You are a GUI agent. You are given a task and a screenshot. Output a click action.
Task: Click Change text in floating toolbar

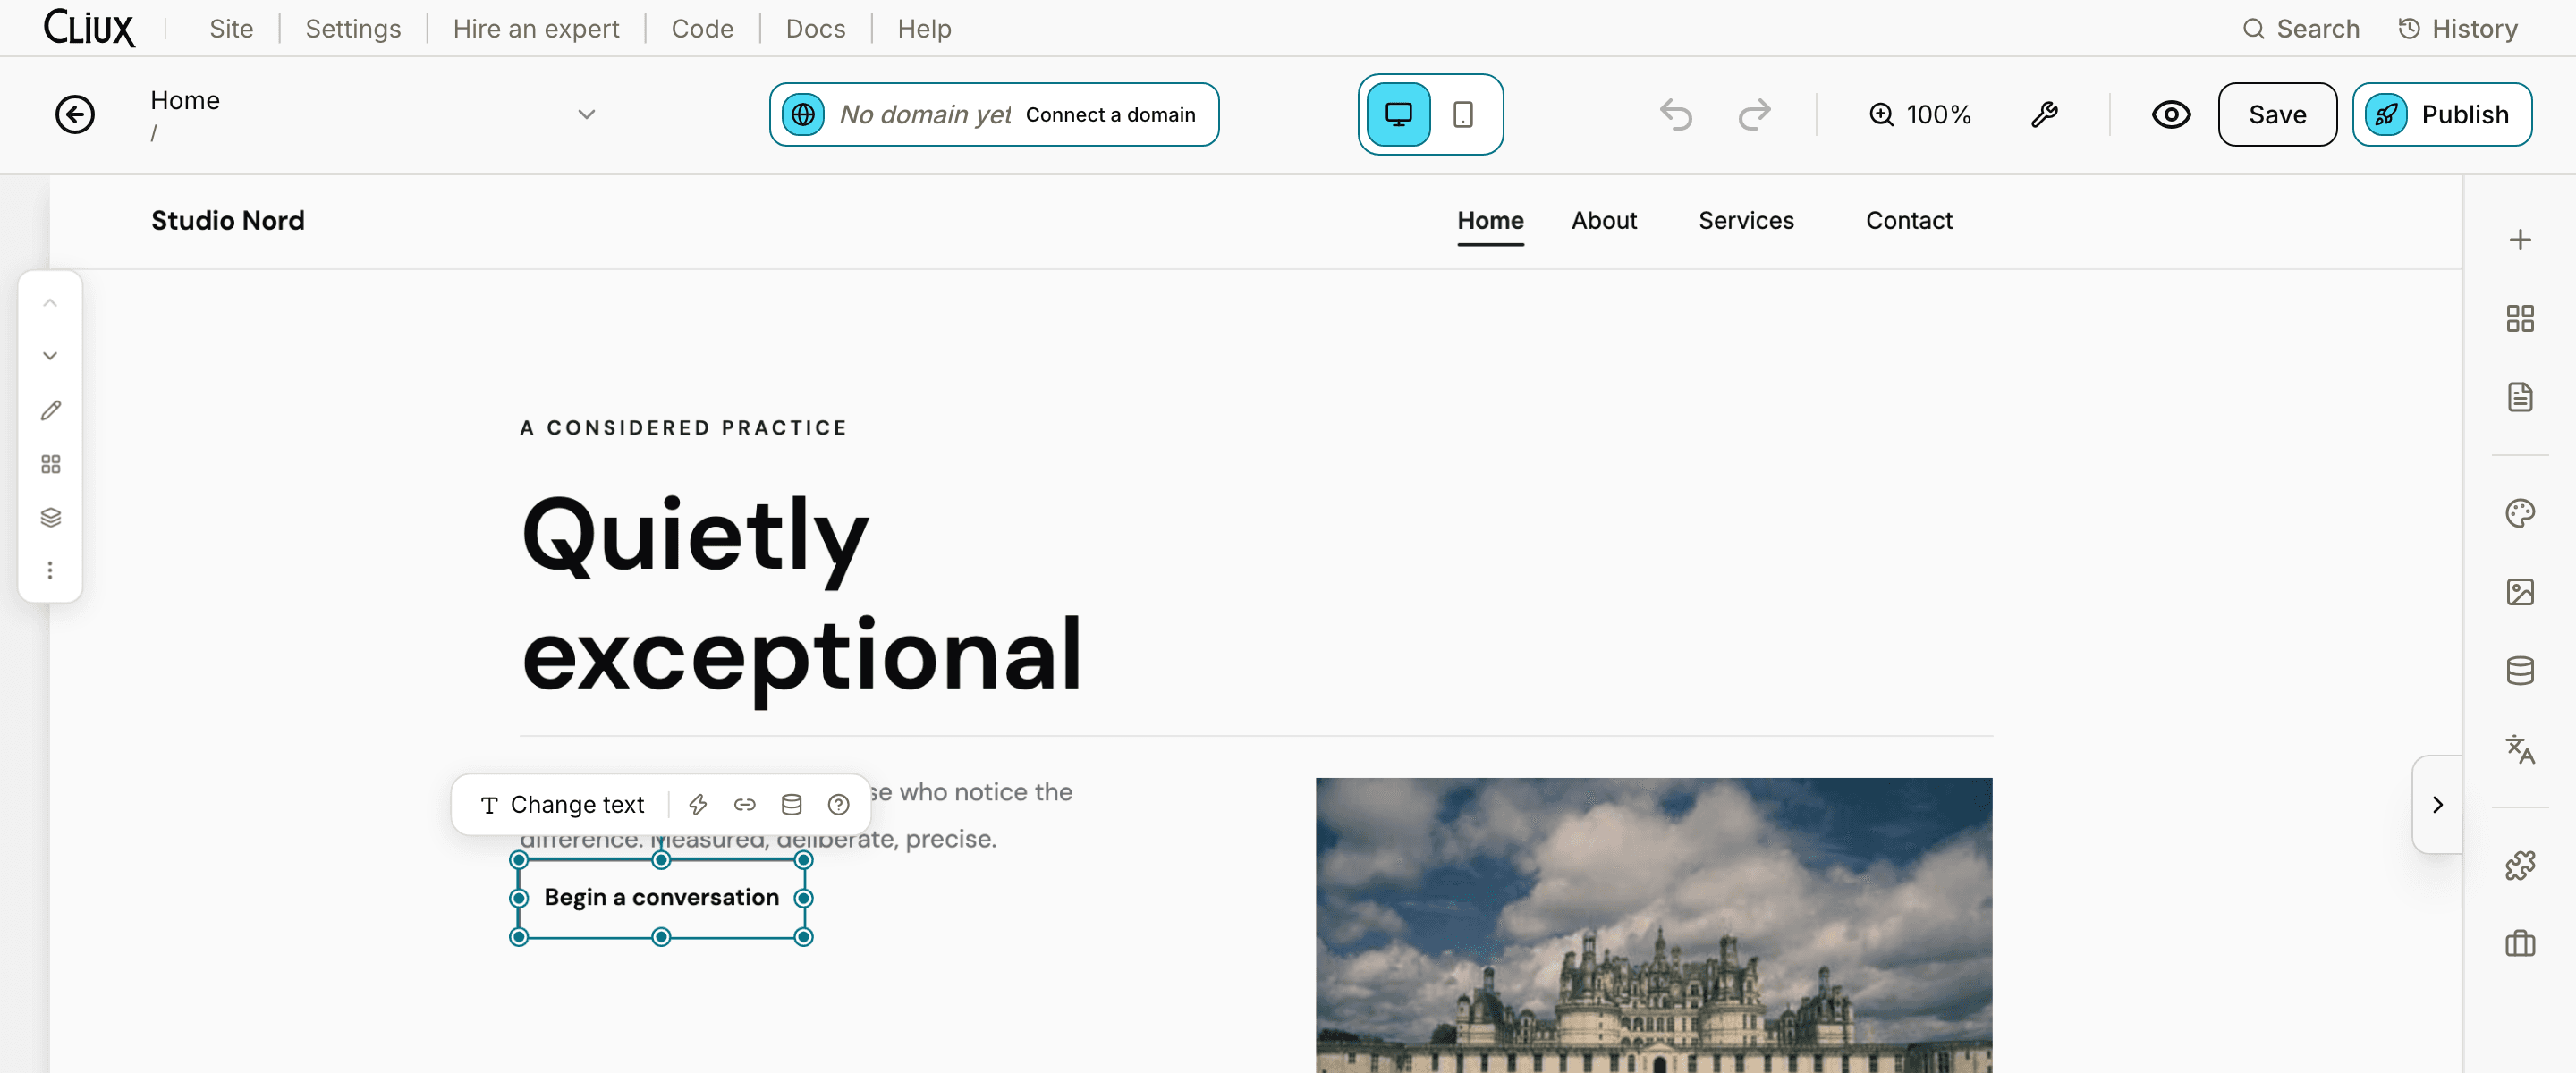click(562, 804)
